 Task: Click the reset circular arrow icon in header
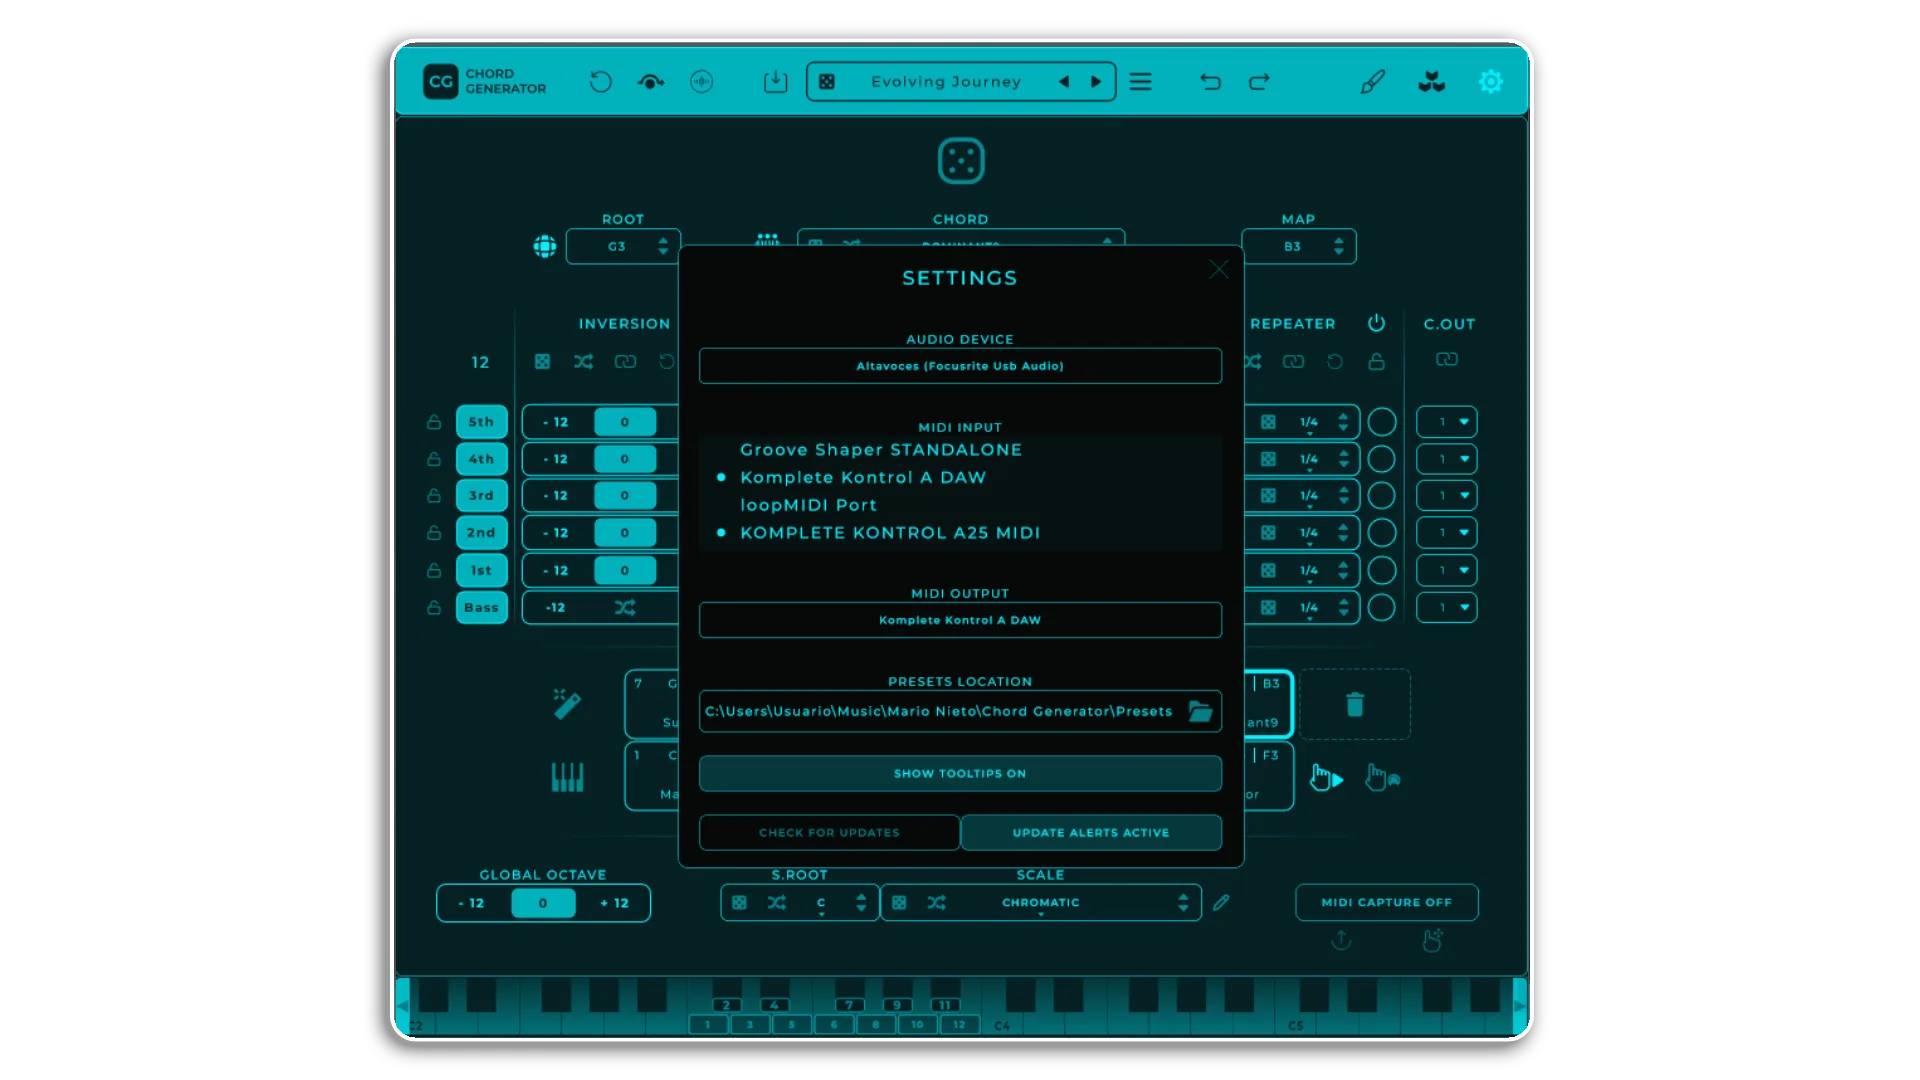coord(600,82)
